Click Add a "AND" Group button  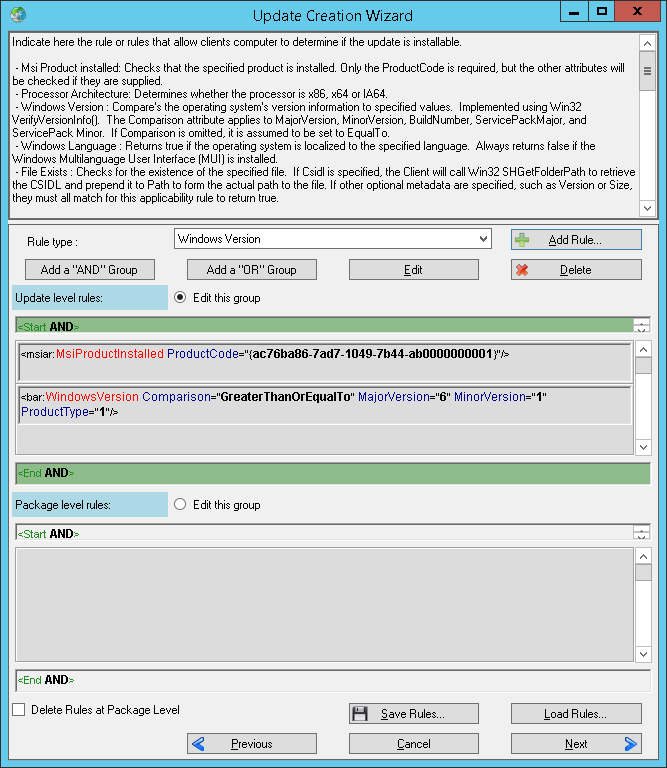point(90,270)
